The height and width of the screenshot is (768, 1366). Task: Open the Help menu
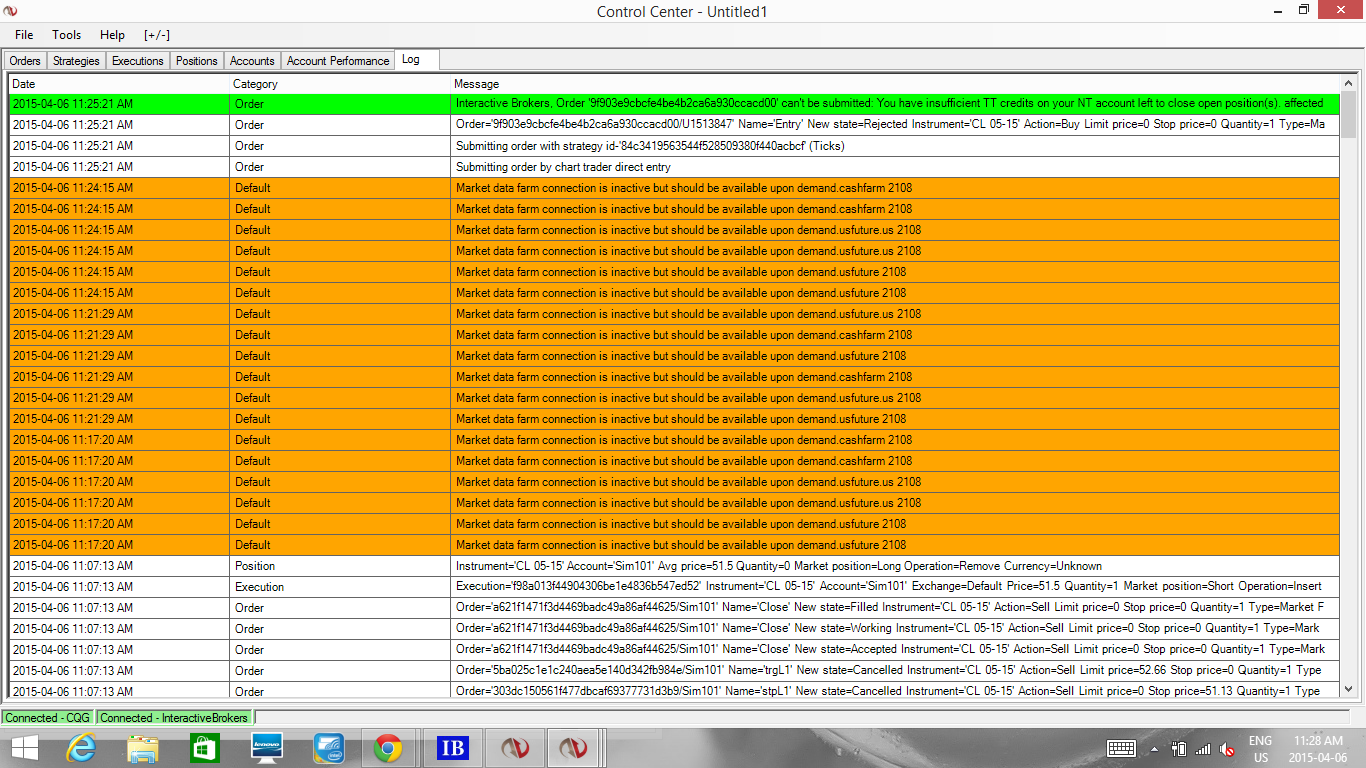pyautogui.click(x=113, y=35)
